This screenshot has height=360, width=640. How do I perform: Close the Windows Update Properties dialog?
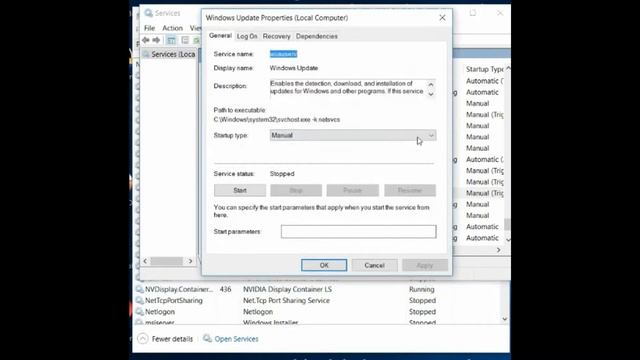[442, 18]
